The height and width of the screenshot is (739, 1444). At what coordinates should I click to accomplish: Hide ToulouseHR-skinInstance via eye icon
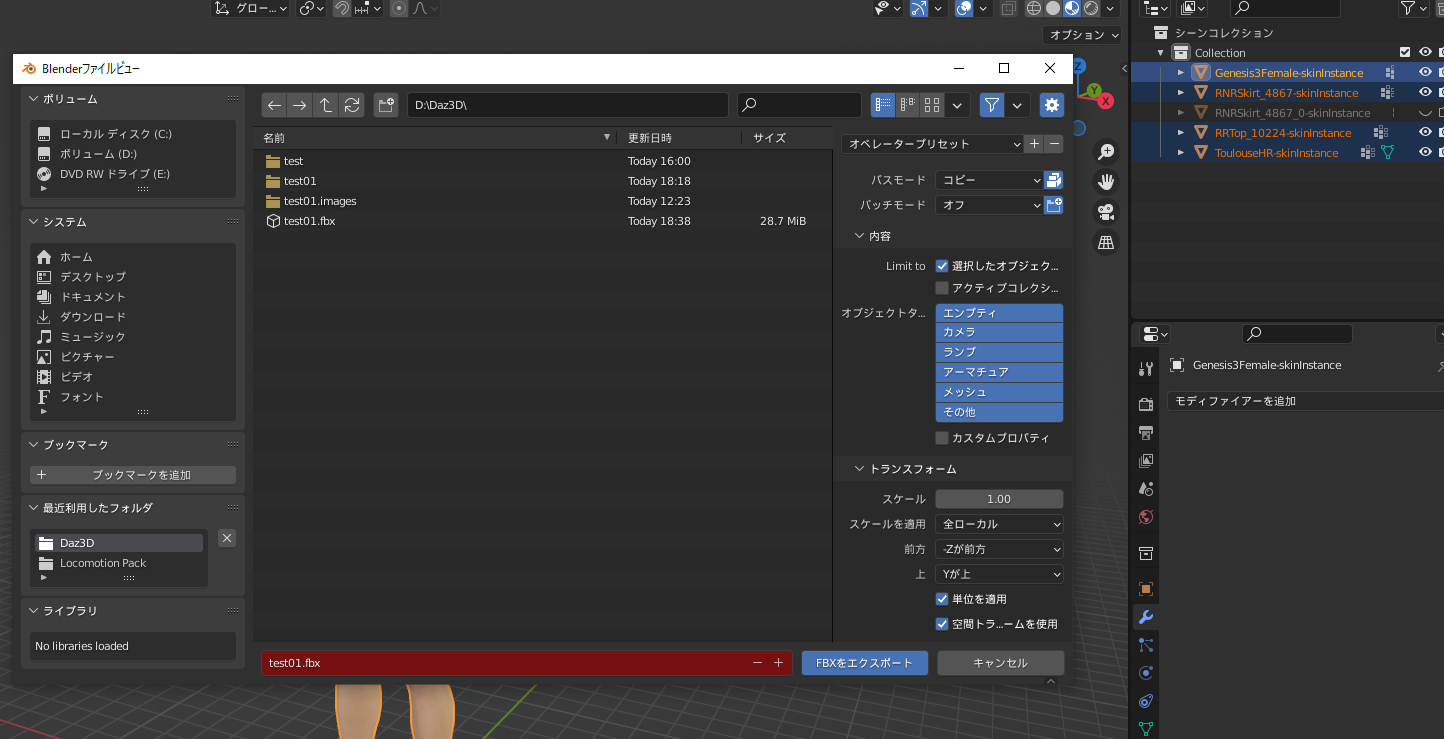coord(1425,152)
